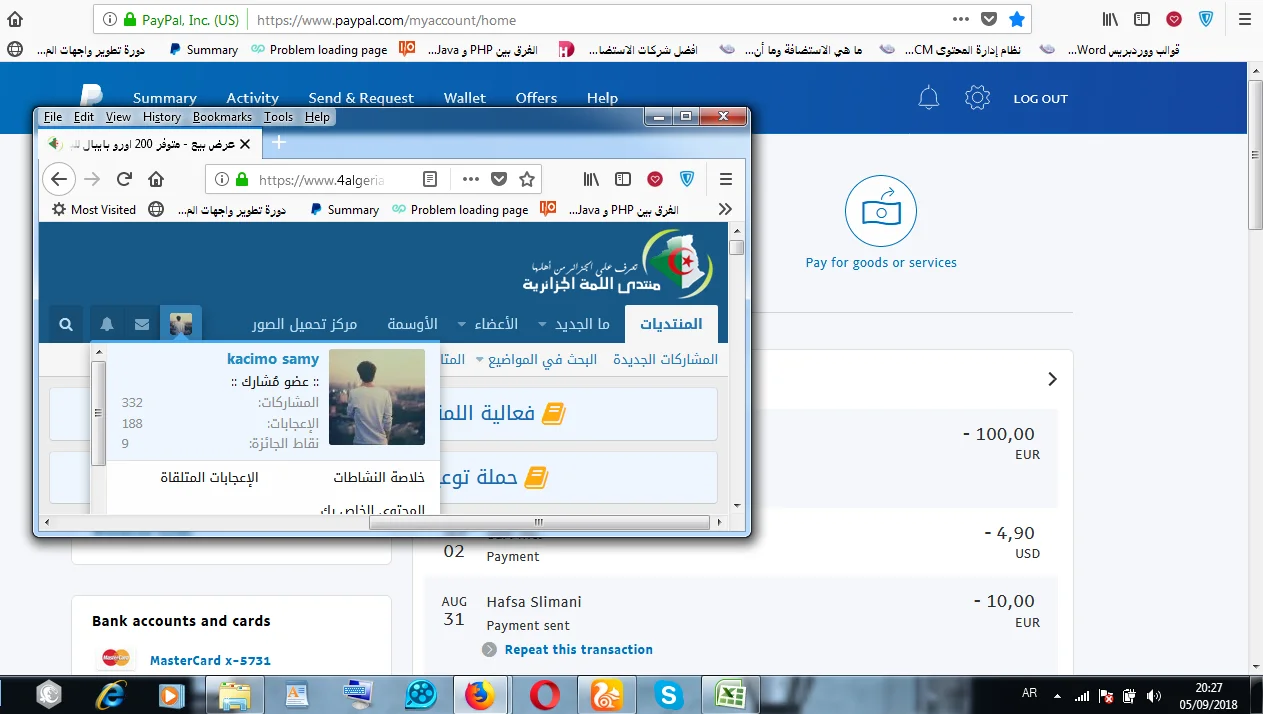
Task: Go to home in small Firefox window
Action: 156,179
